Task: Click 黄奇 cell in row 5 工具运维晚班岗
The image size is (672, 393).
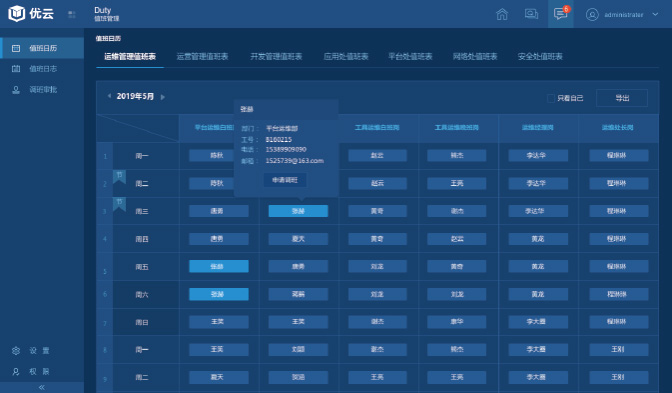Action: (x=457, y=267)
